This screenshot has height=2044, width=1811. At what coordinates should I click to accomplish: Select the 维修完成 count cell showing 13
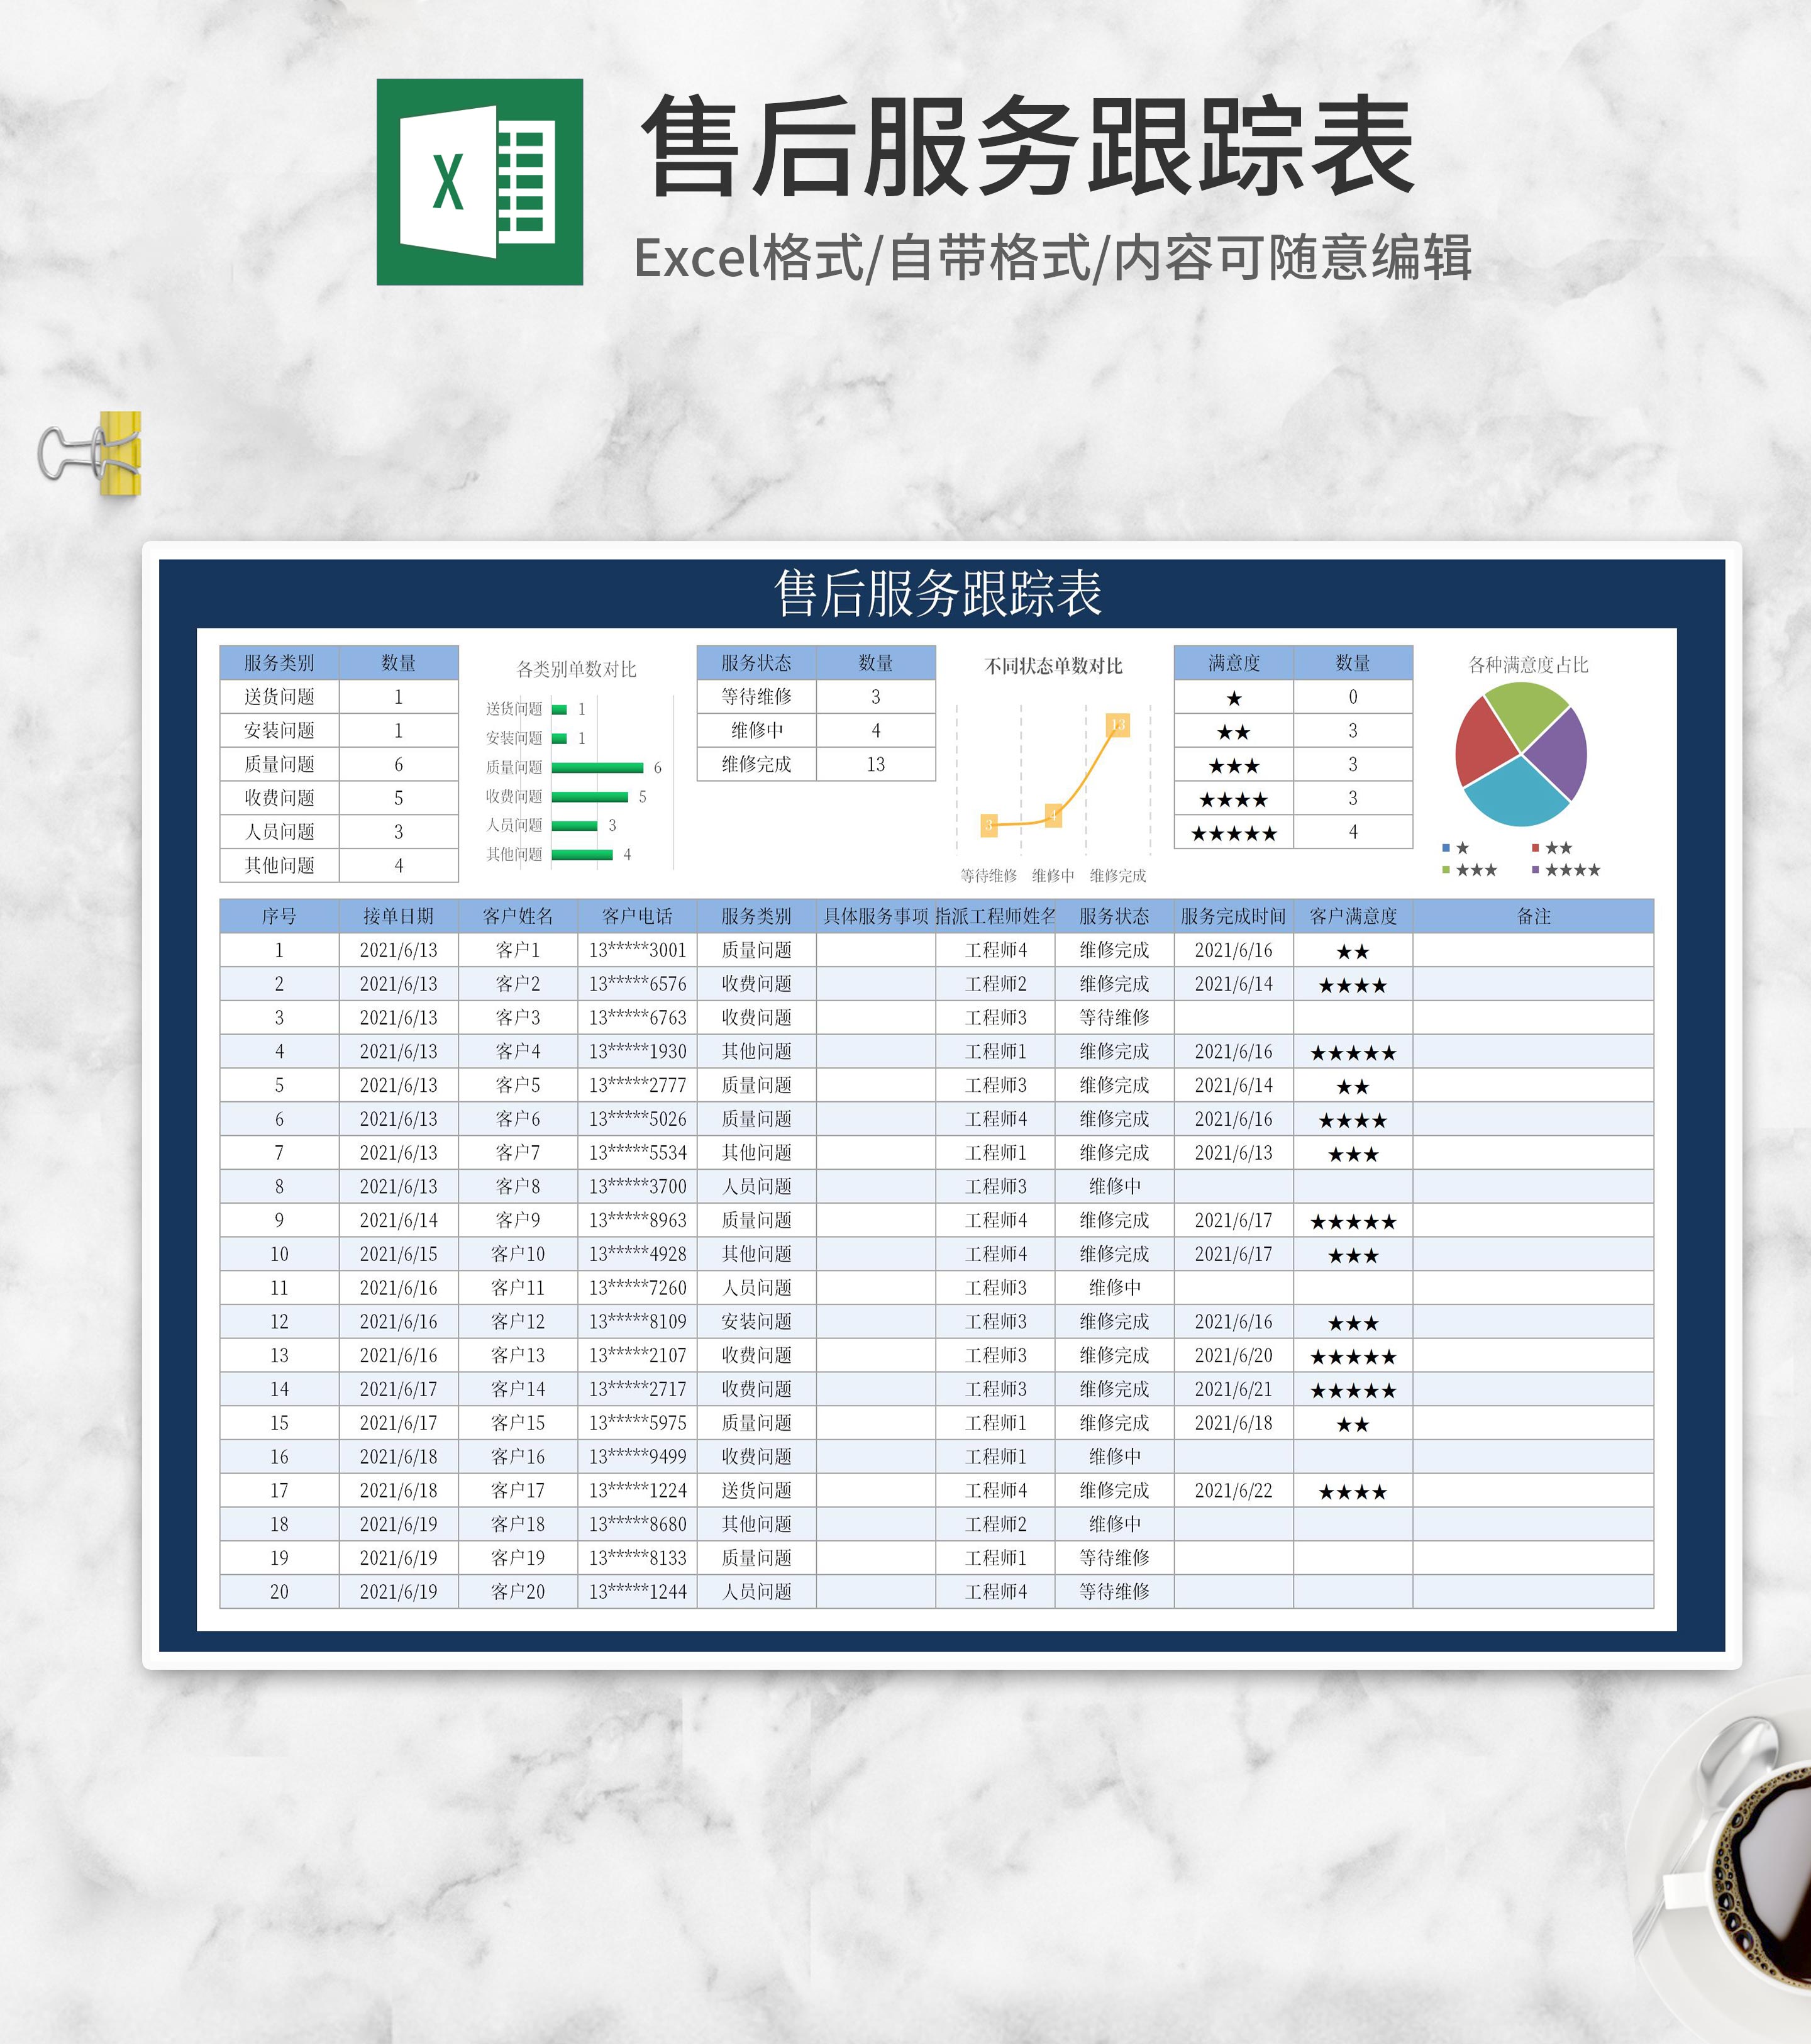click(875, 764)
